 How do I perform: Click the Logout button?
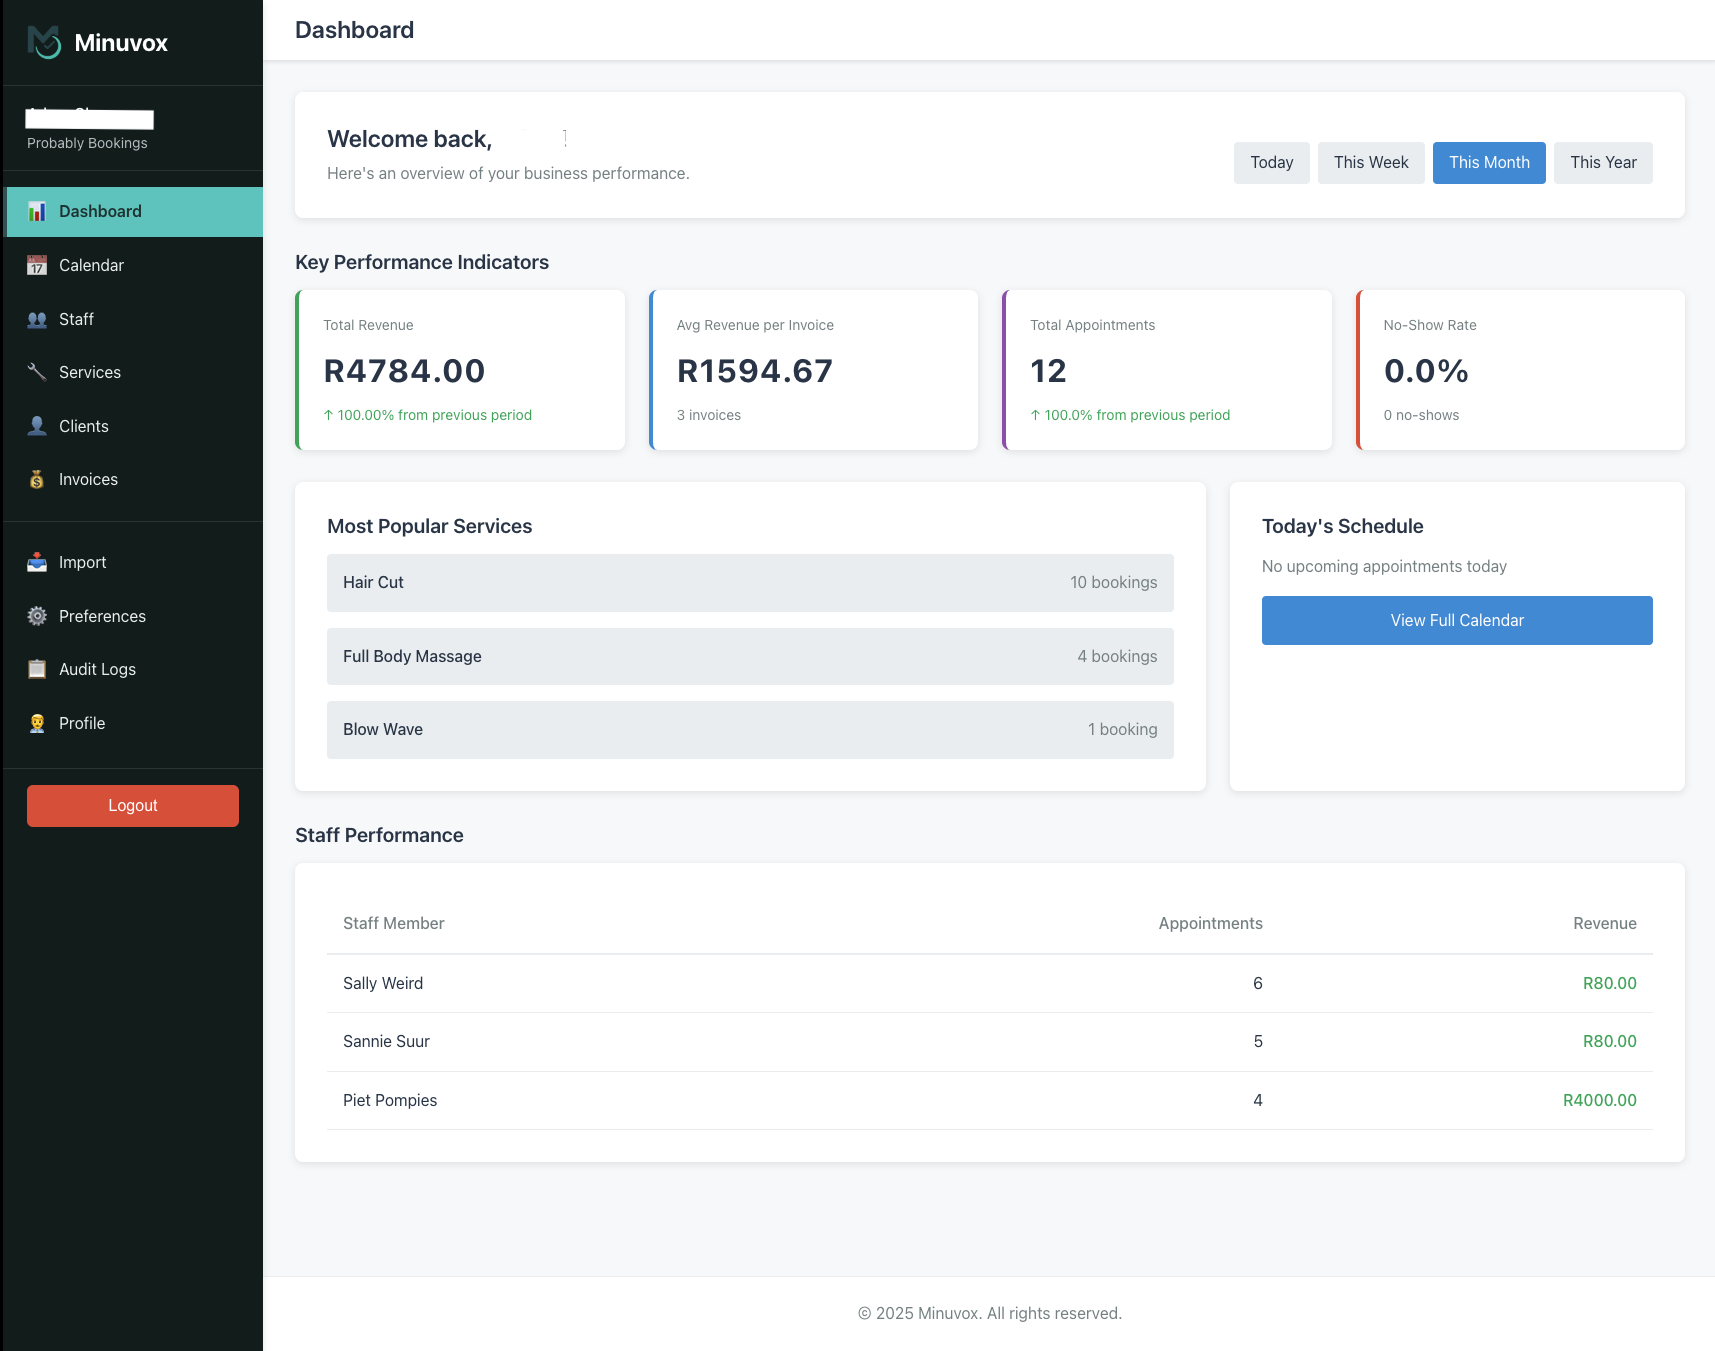132,805
